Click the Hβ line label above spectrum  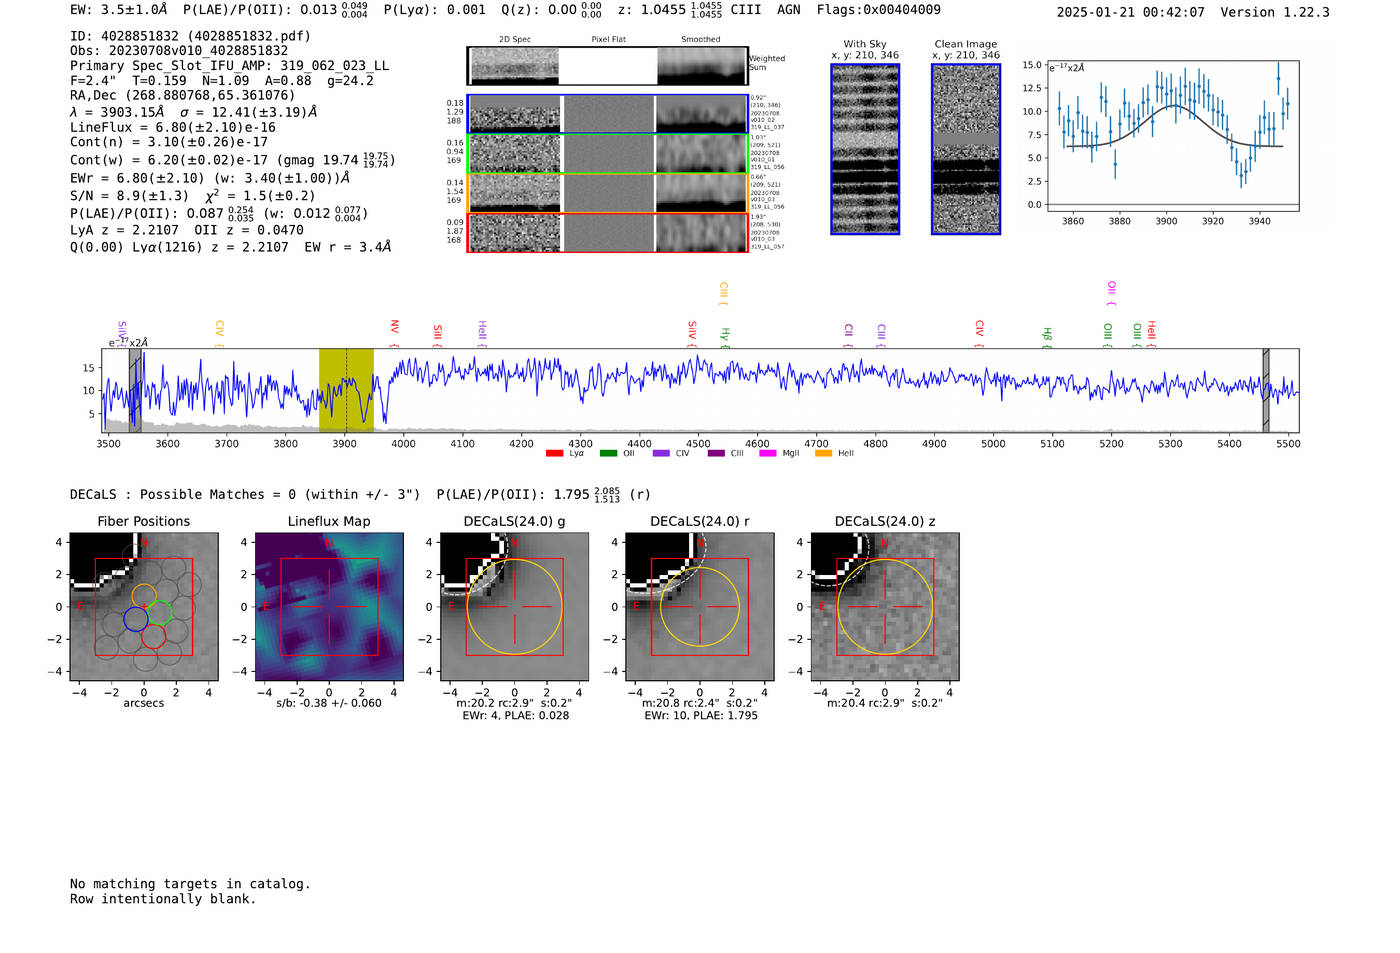(1047, 337)
